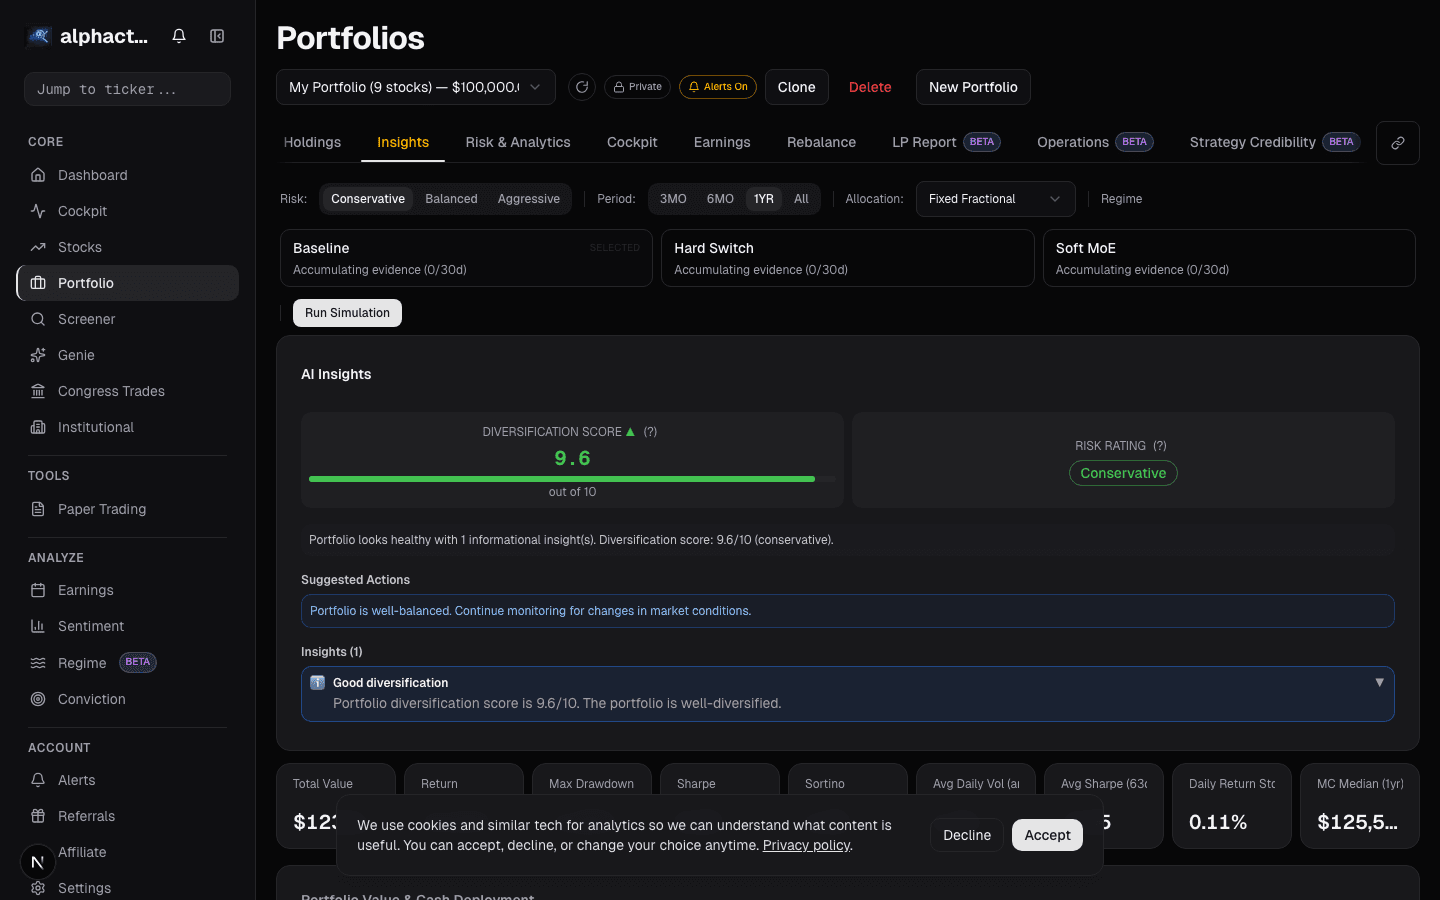Viewport: 1440px width, 900px height.
Task: Switch period to 3MO
Action: [672, 199]
